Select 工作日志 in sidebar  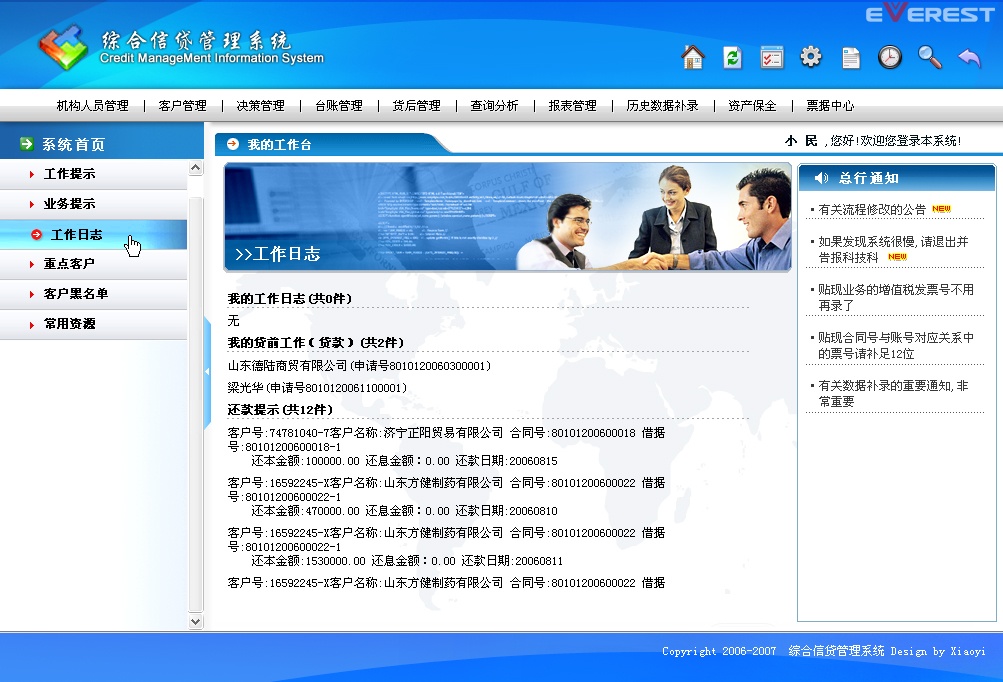click(93, 234)
